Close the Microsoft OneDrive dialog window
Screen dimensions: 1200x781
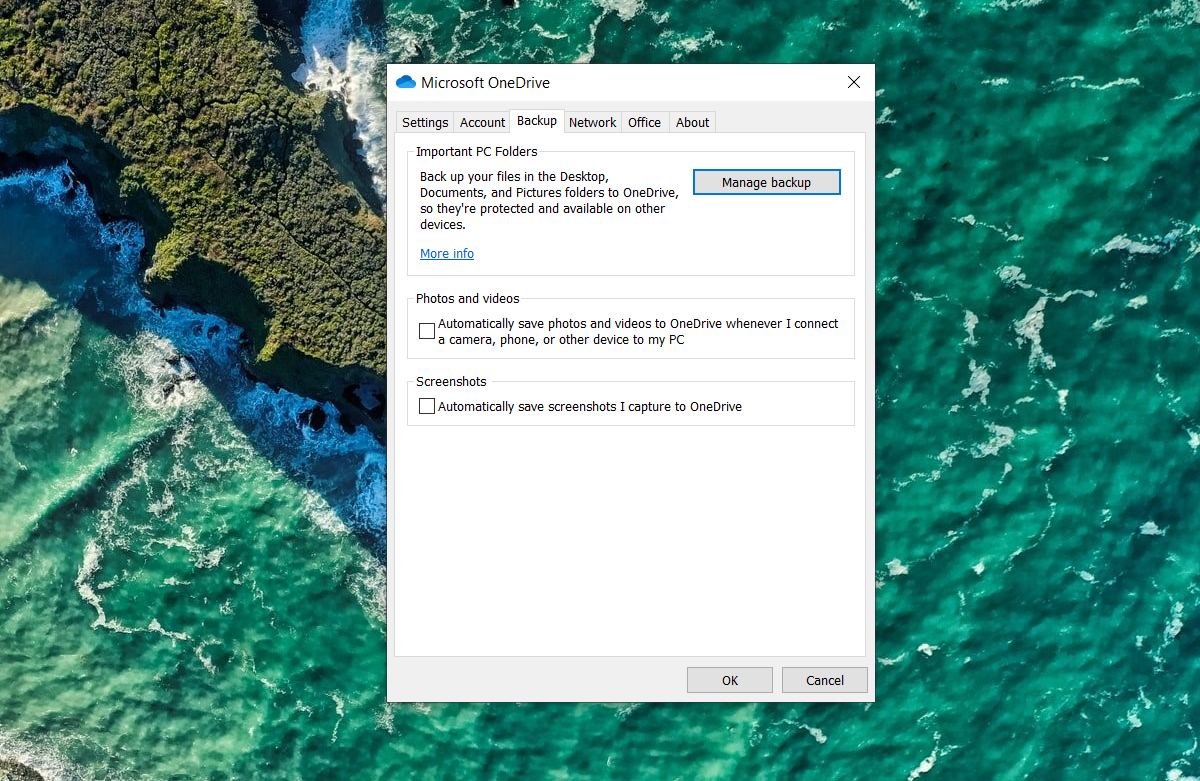point(854,82)
